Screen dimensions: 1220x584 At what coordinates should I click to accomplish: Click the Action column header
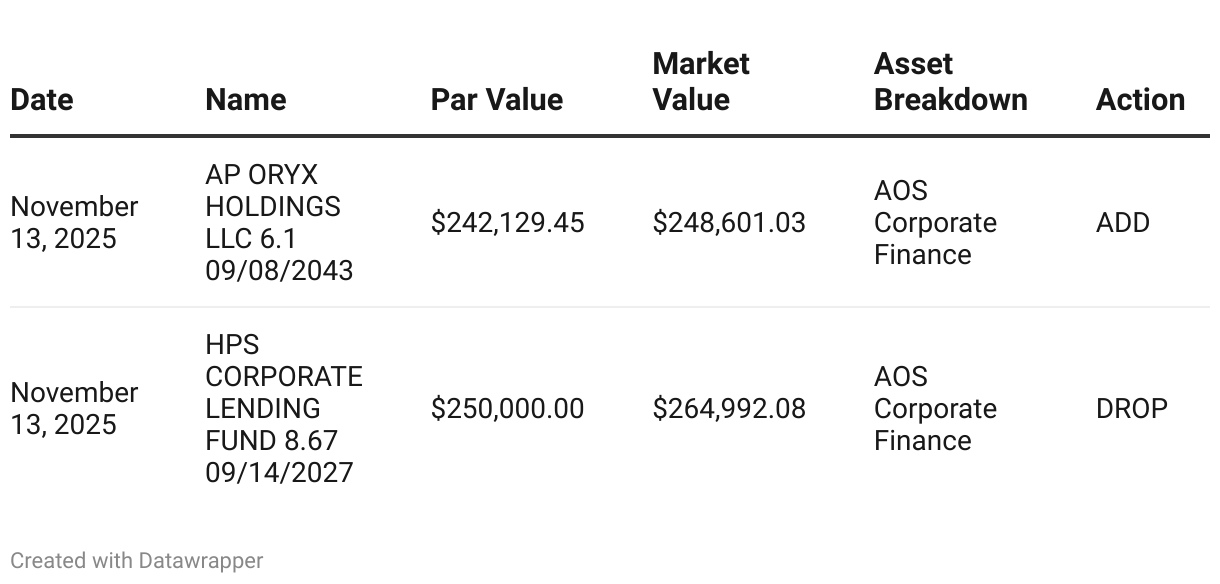pos(1141,100)
